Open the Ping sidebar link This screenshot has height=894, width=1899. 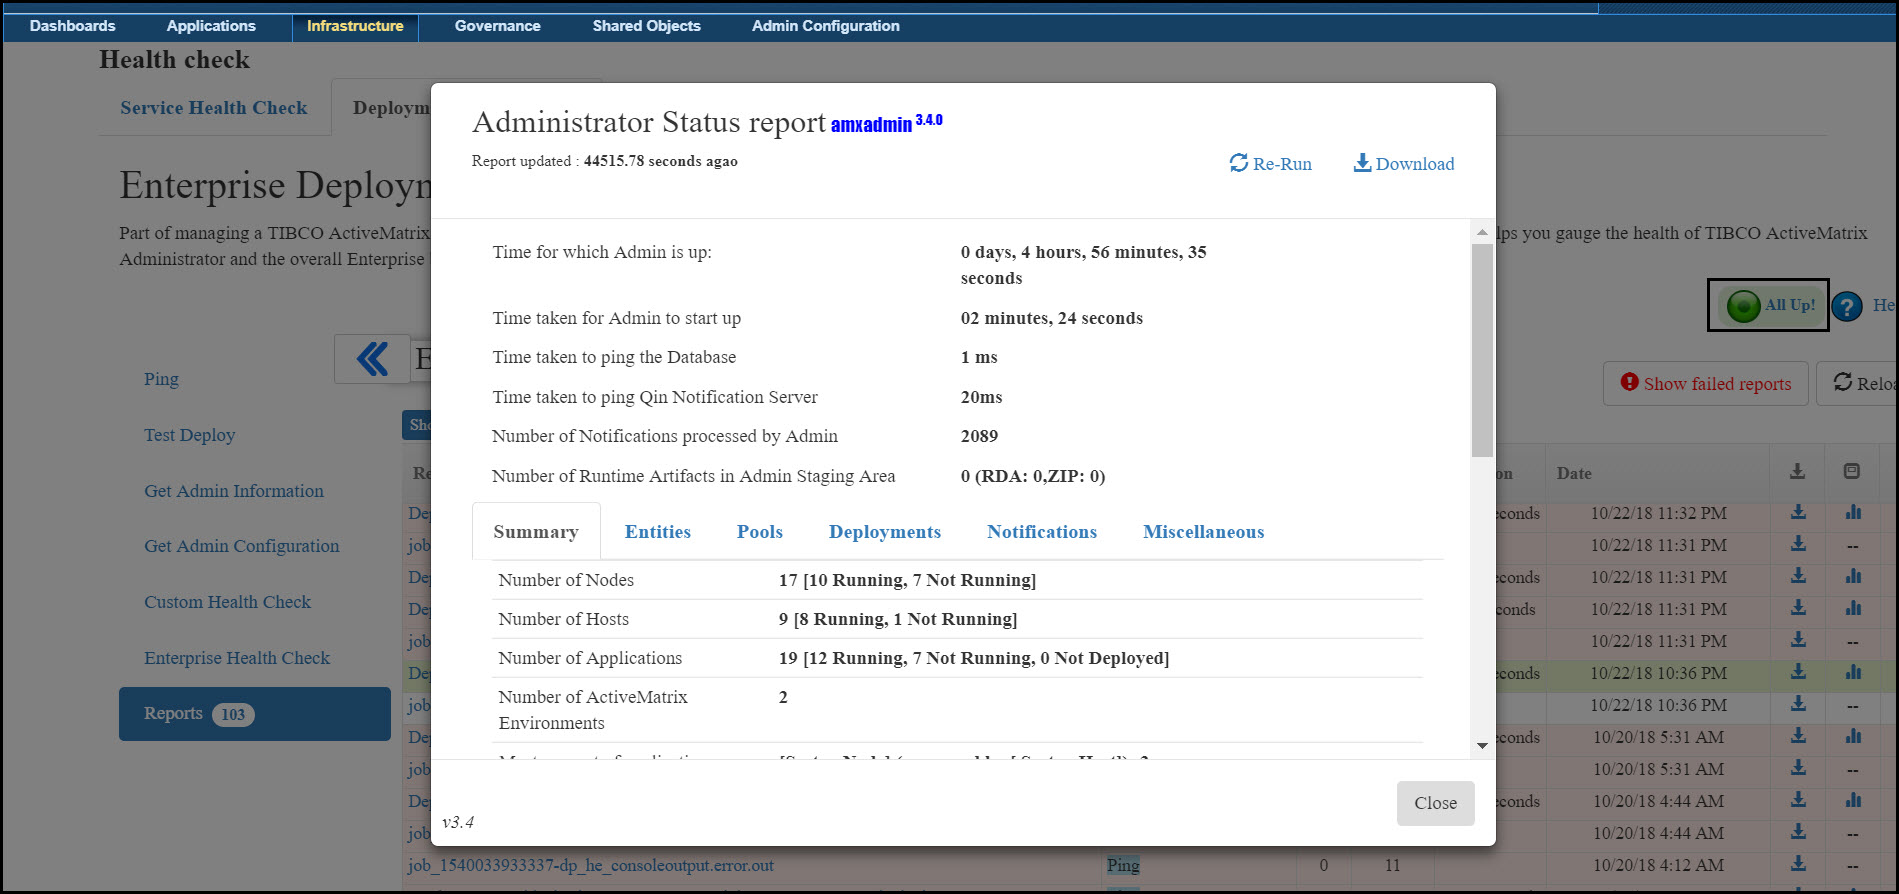[x=161, y=379]
